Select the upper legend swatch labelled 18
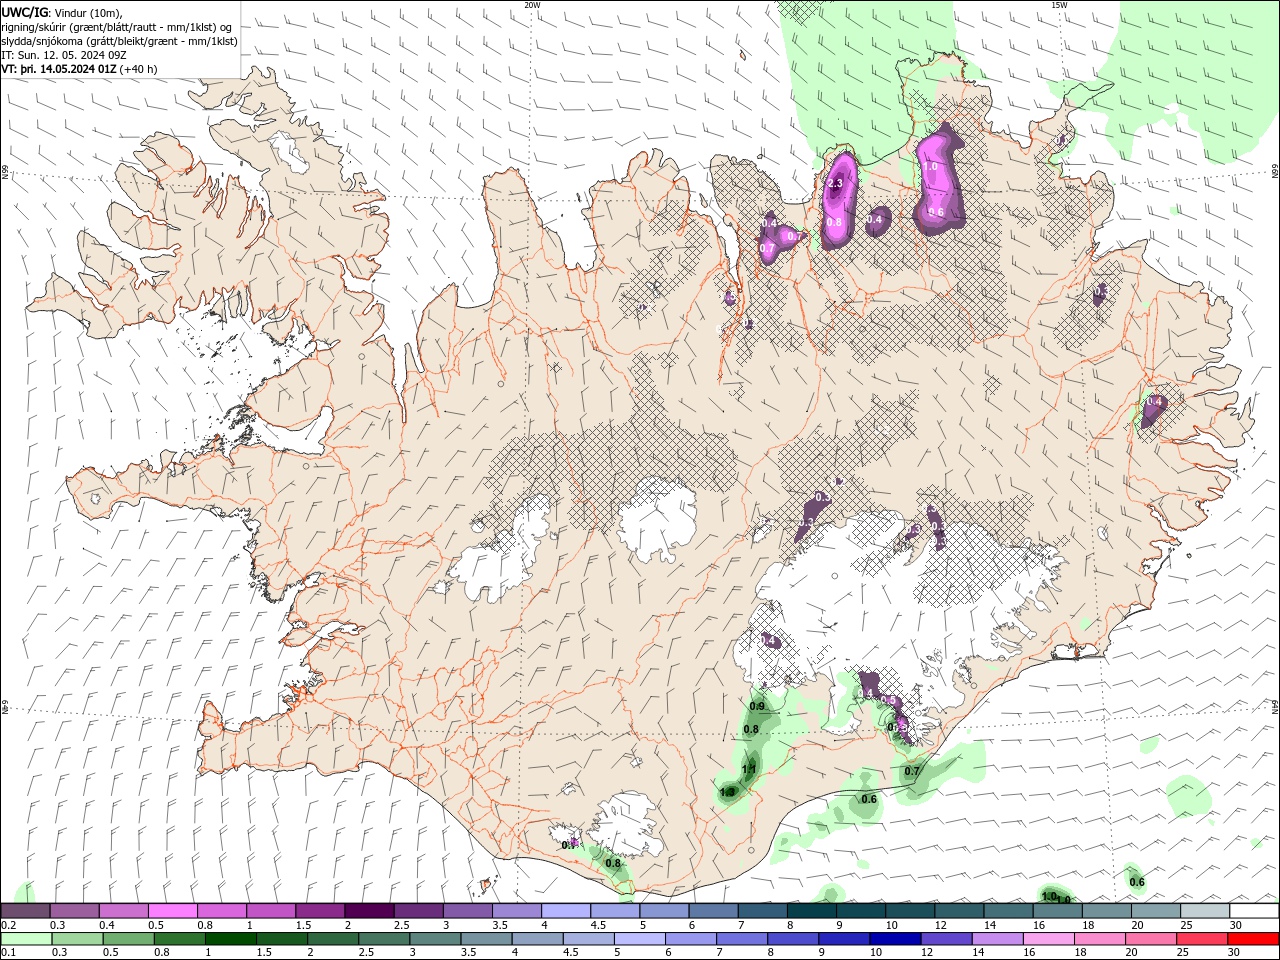This screenshot has height=960, width=1280. tap(1107, 911)
